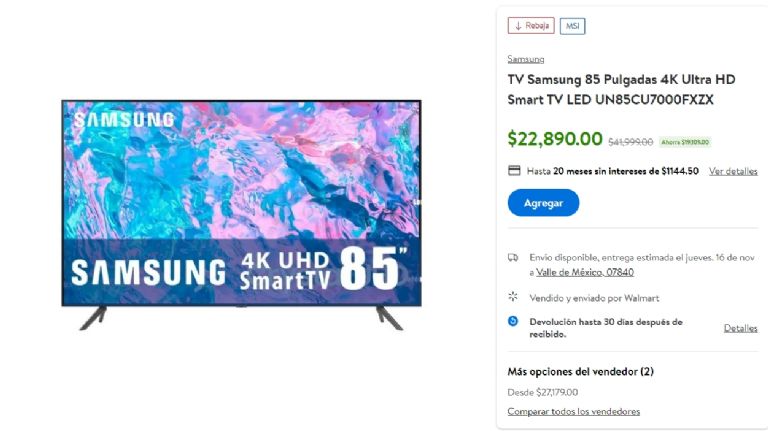This screenshot has height=431, width=768.
Task: Click the delivery truck shipping icon
Action: [513, 258]
